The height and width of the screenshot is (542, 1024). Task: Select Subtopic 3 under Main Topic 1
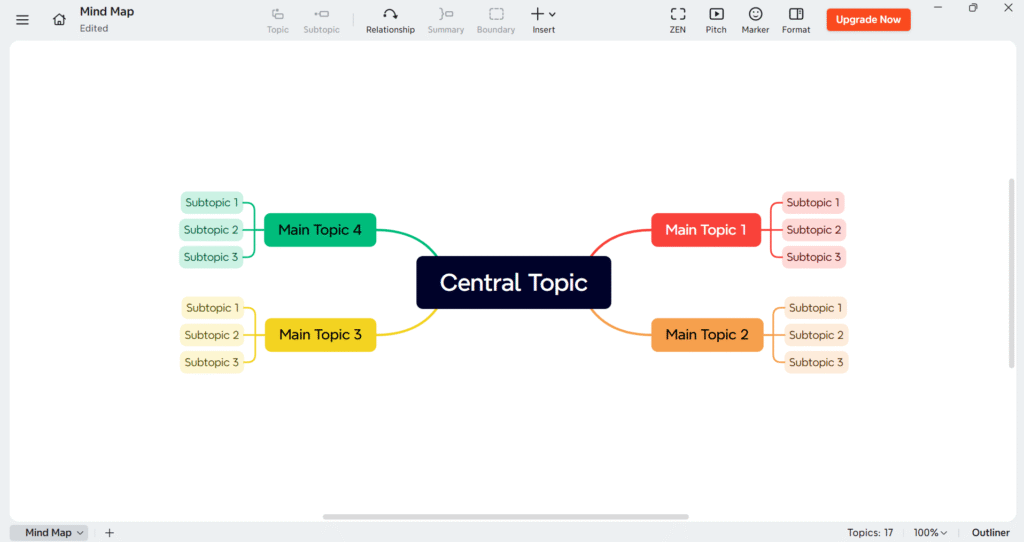coord(814,257)
